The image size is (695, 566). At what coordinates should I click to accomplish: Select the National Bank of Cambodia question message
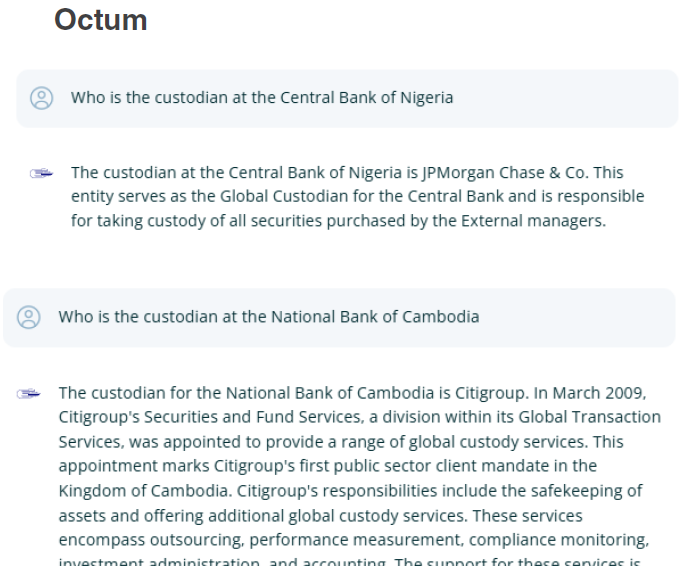[x=339, y=317]
